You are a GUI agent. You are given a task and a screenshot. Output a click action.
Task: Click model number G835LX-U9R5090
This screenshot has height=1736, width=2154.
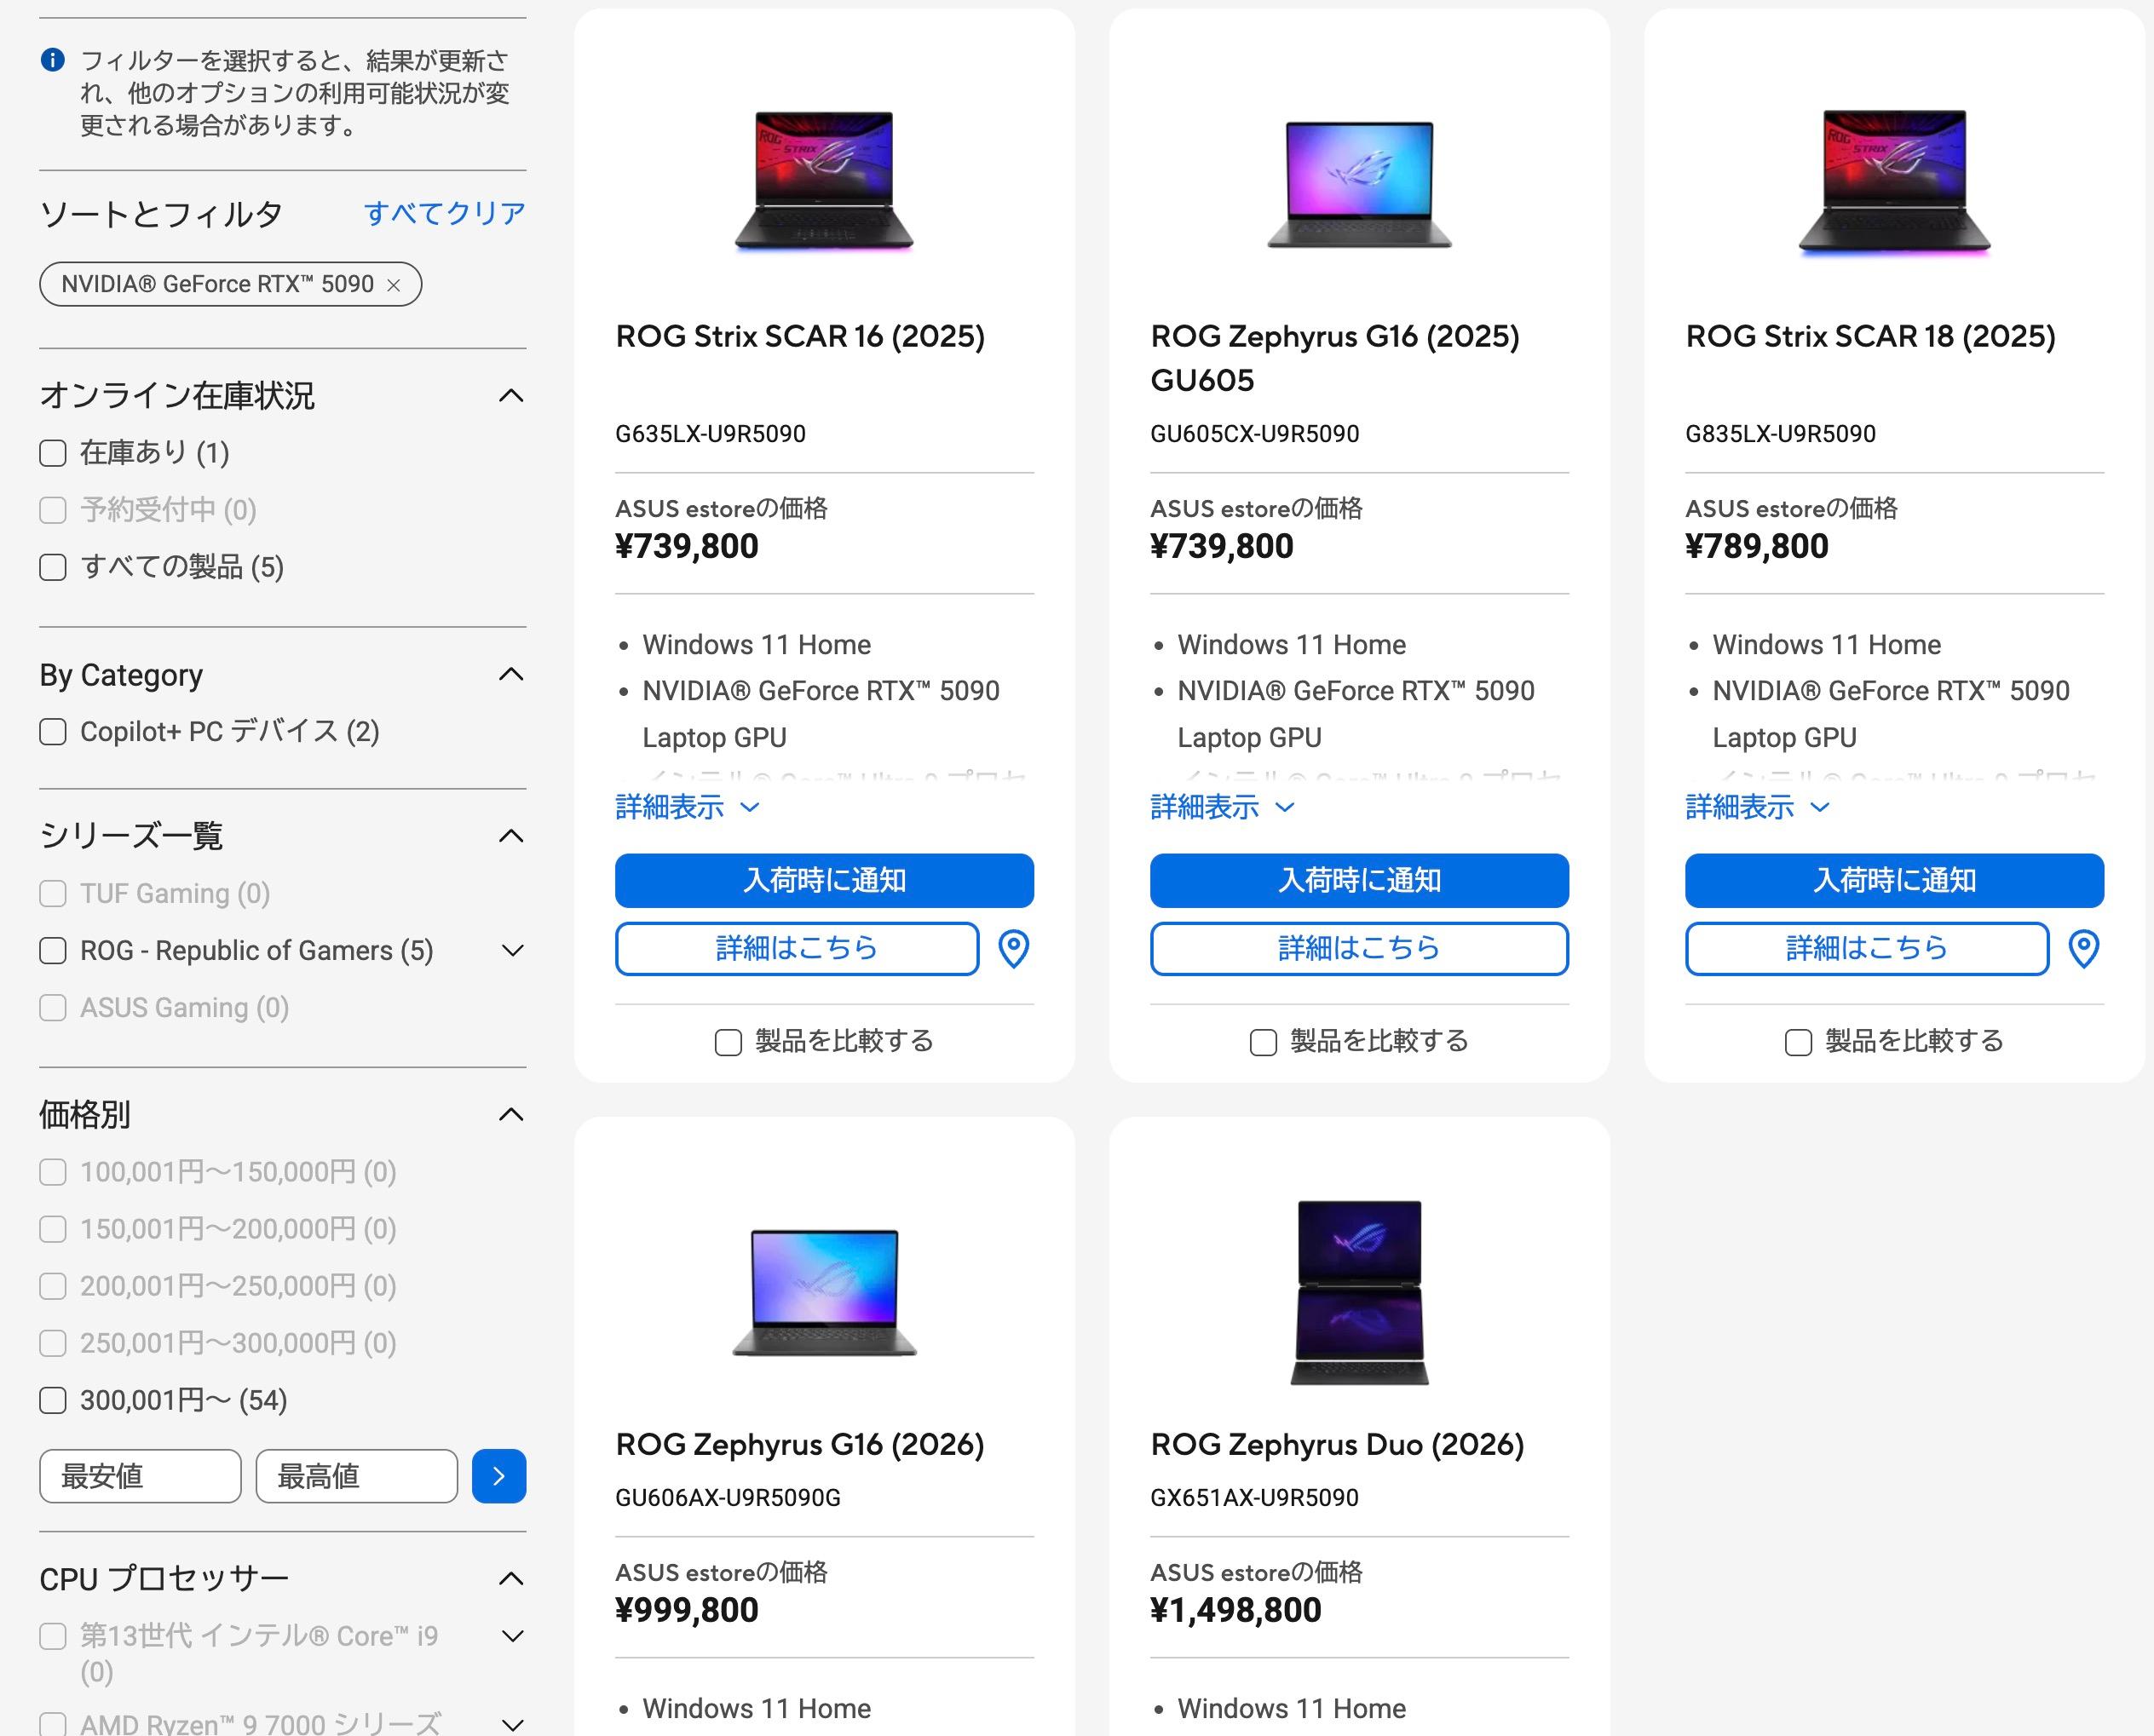[x=1780, y=434]
